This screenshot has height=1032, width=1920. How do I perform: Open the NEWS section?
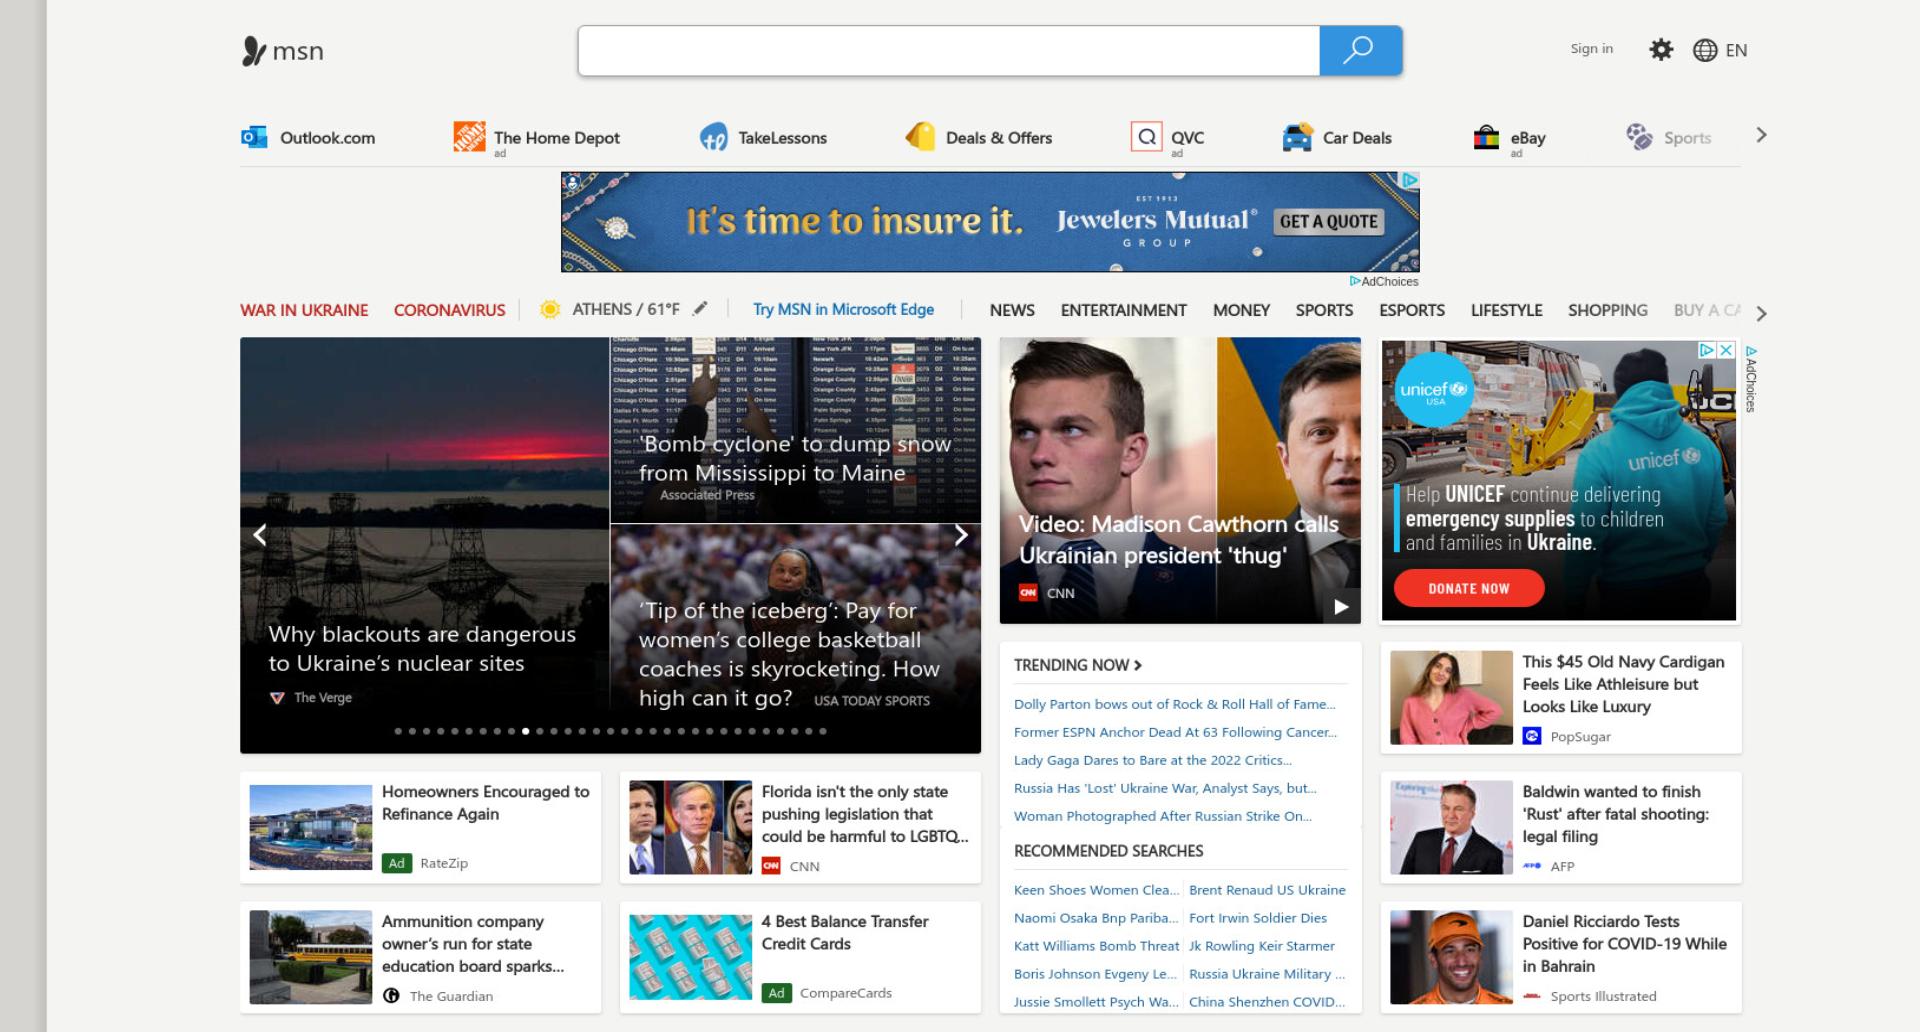click(1012, 310)
